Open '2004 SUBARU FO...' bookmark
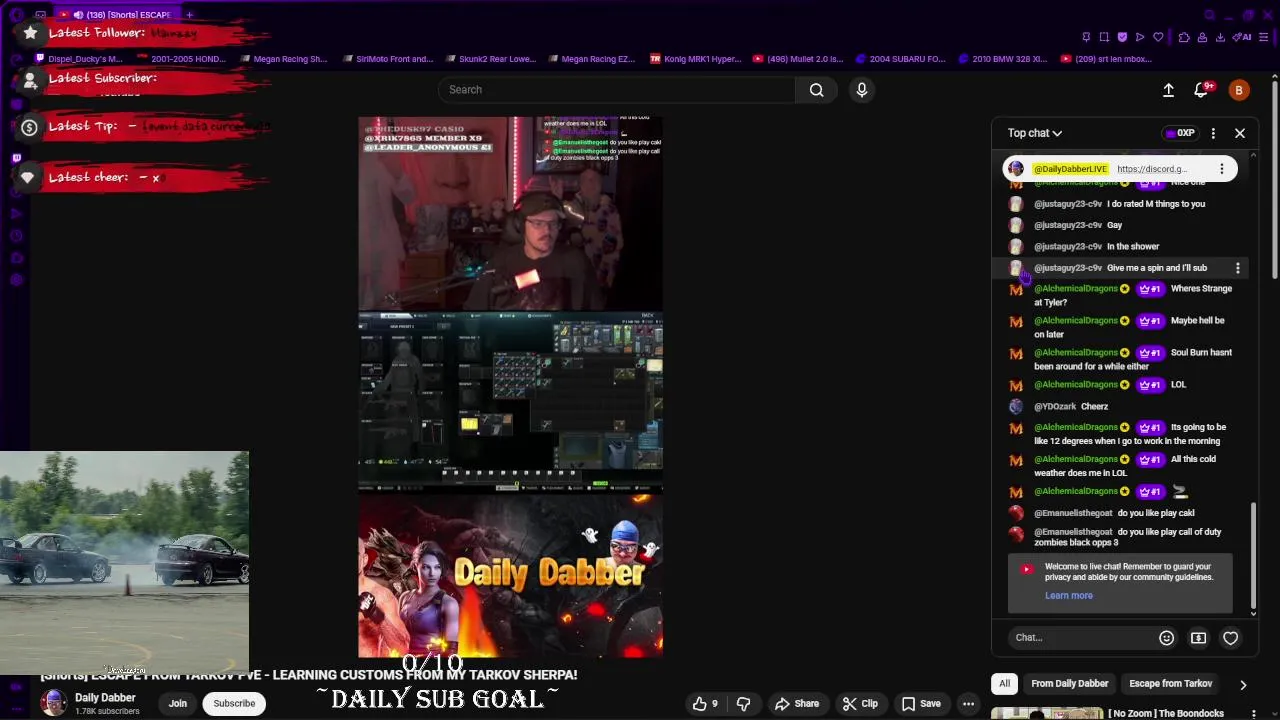This screenshot has width=1280, height=720. (900, 59)
